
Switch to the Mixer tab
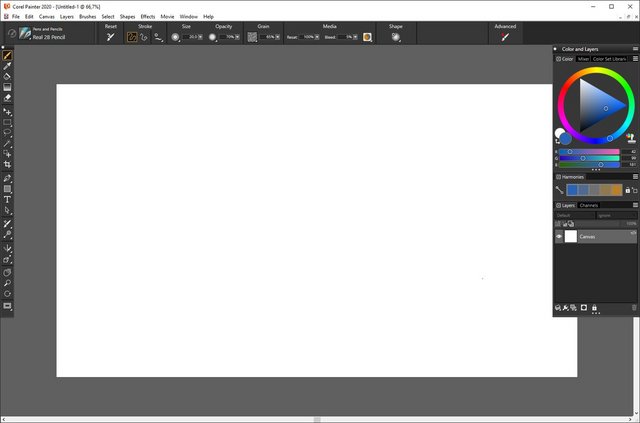(x=583, y=59)
